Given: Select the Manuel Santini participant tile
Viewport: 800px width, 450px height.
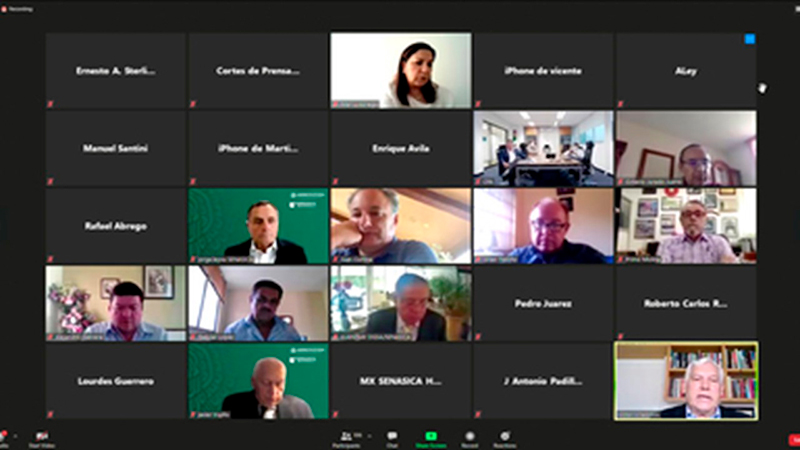Looking at the screenshot, I should [116, 148].
